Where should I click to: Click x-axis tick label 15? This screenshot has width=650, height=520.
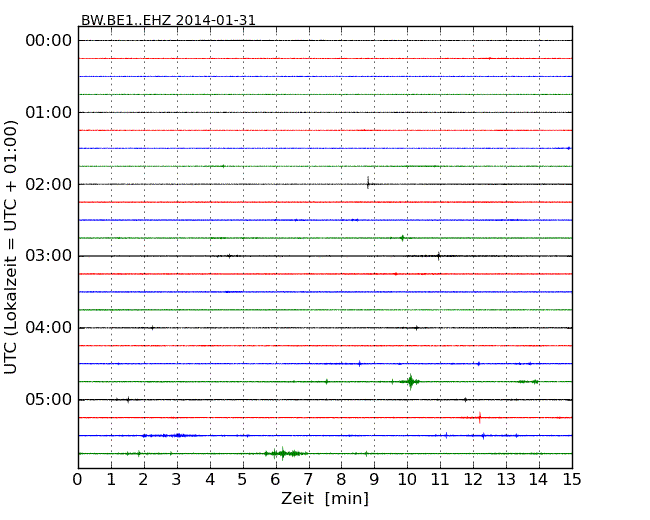572,480
